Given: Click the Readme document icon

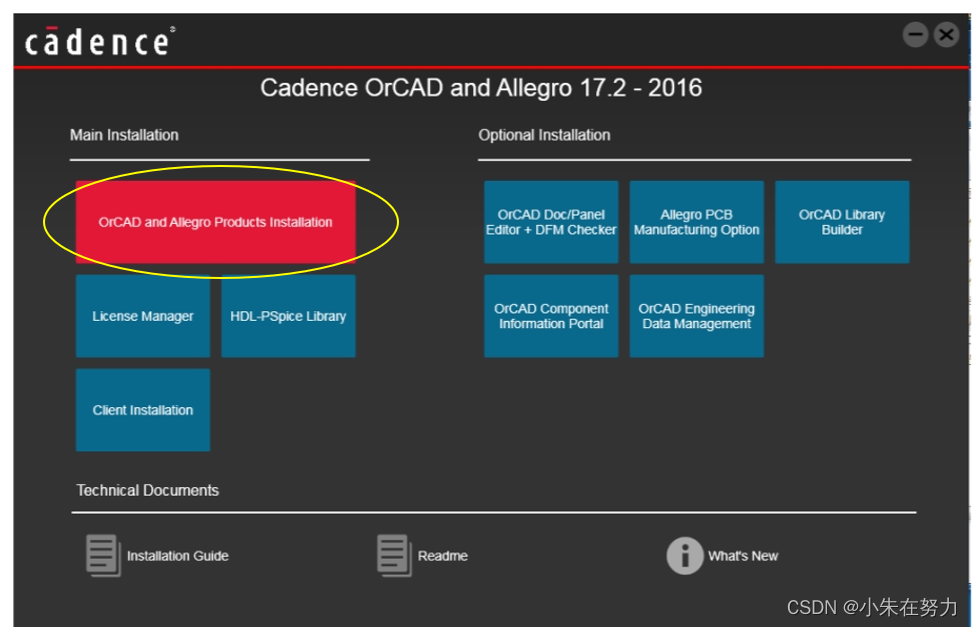Looking at the screenshot, I should pos(394,556).
